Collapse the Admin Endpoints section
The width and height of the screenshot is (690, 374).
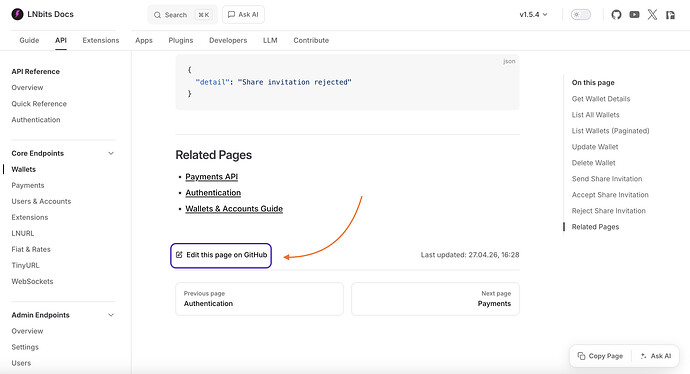tap(111, 315)
